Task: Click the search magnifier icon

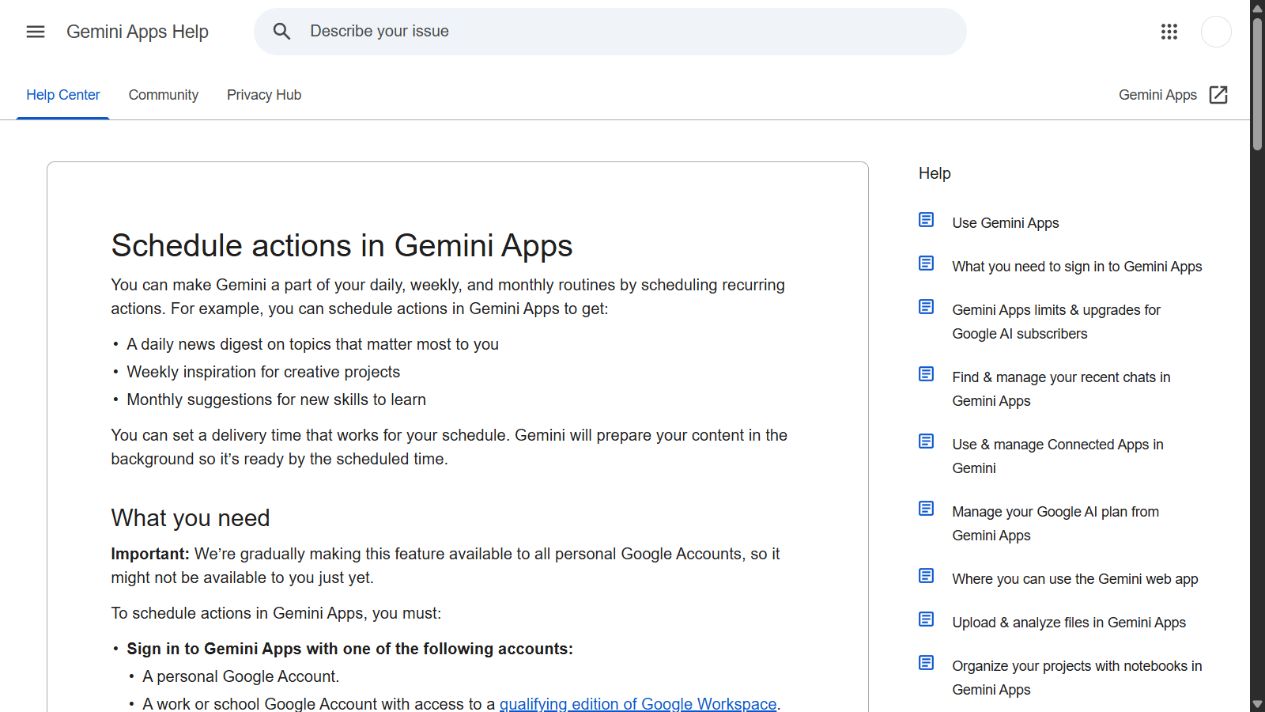Action: click(282, 31)
